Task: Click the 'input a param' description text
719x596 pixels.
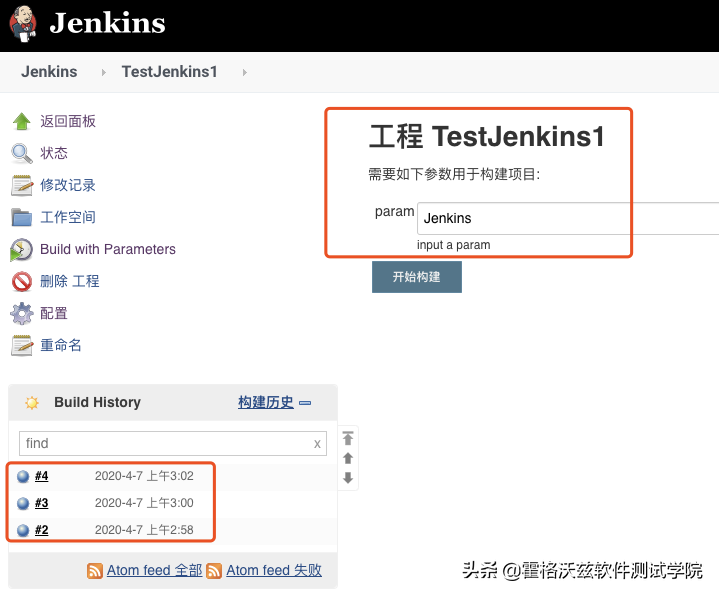Action: click(454, 245)
